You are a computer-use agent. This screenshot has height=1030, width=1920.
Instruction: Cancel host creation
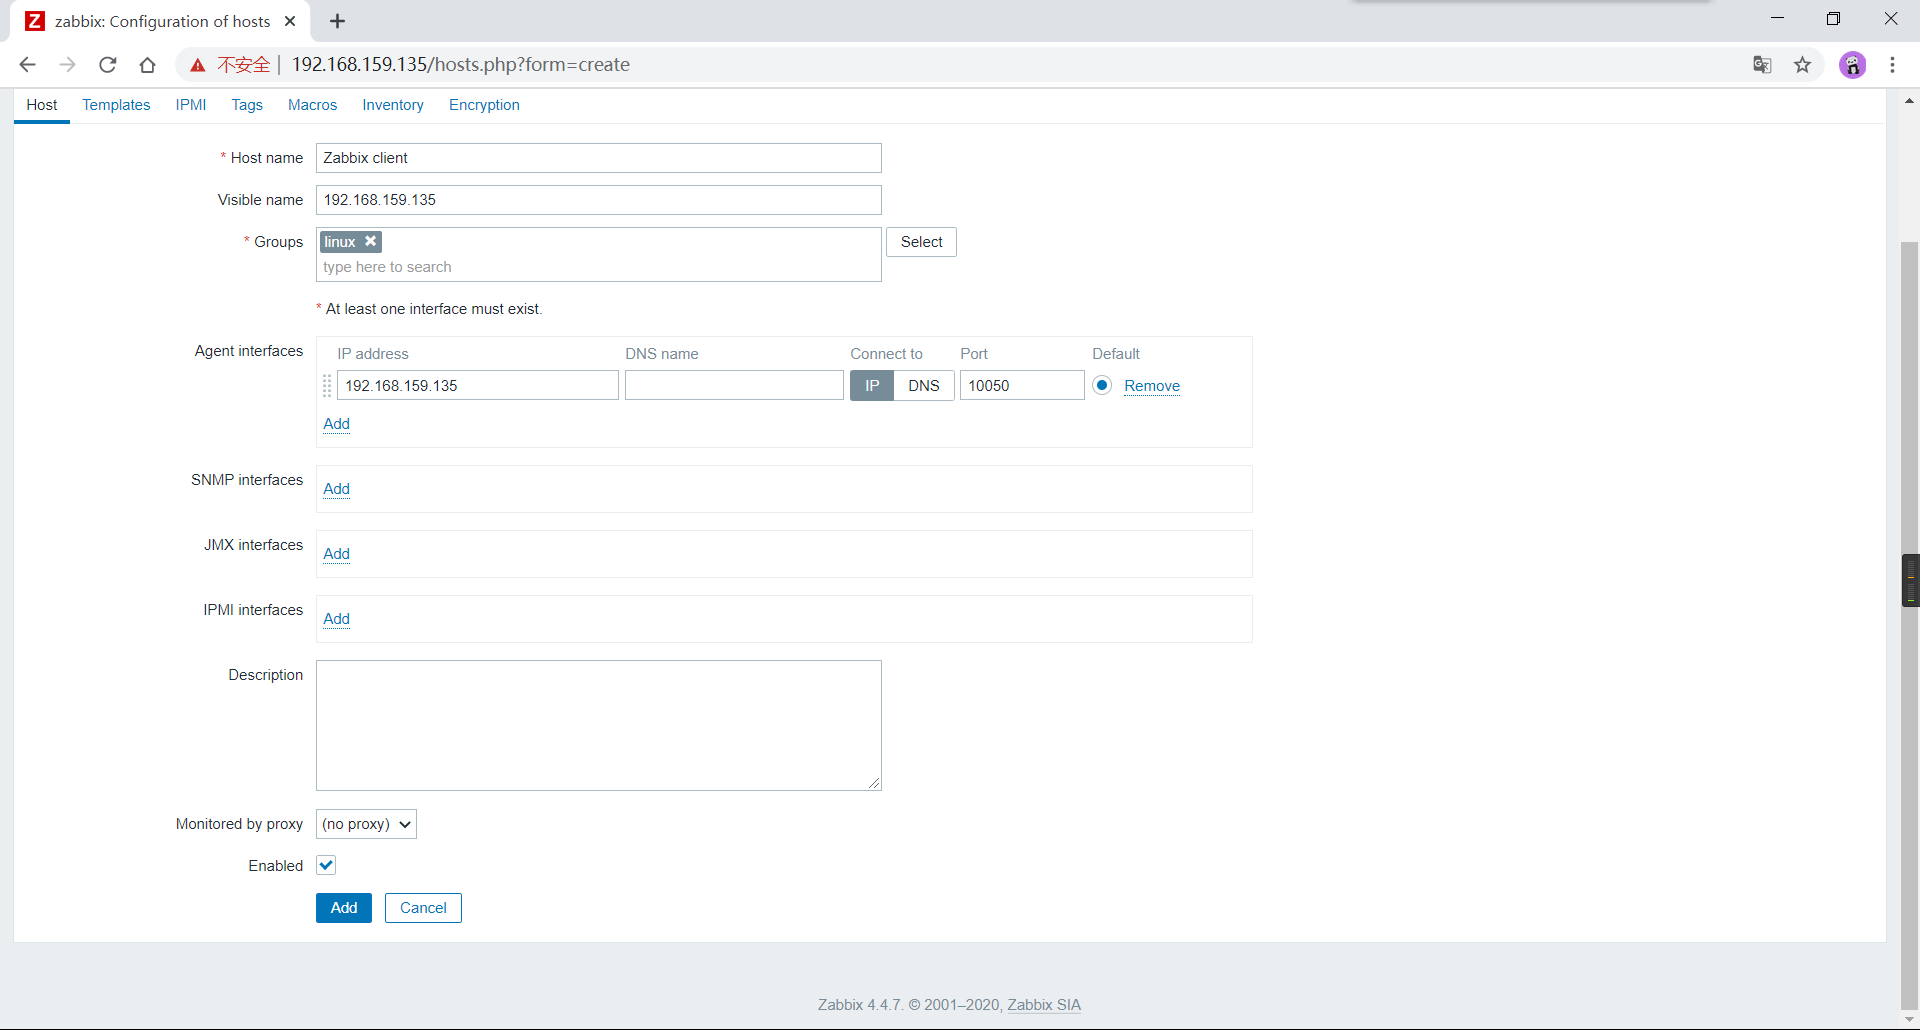tap(423, 908)
